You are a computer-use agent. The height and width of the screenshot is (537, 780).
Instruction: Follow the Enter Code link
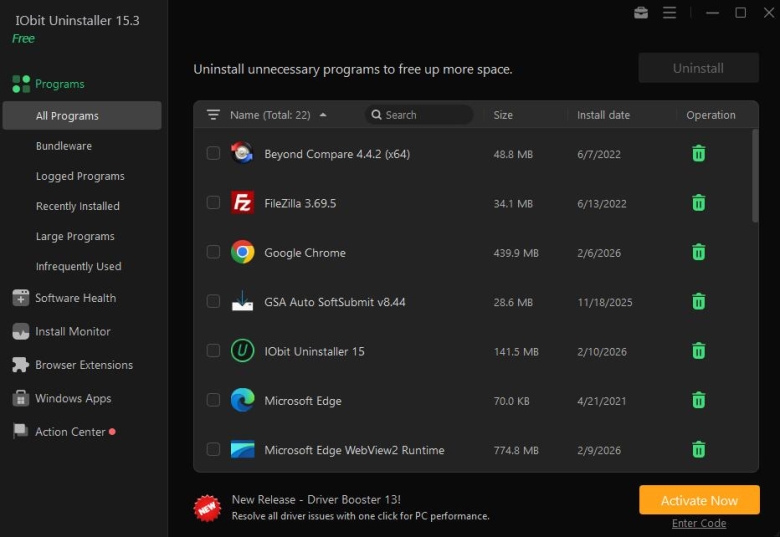(699, 524)
